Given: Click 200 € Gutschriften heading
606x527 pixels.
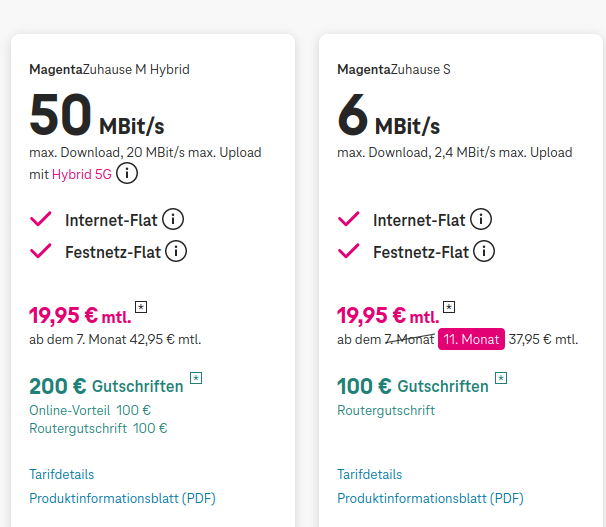Looking at the screenshot, I should coord(107,386).
